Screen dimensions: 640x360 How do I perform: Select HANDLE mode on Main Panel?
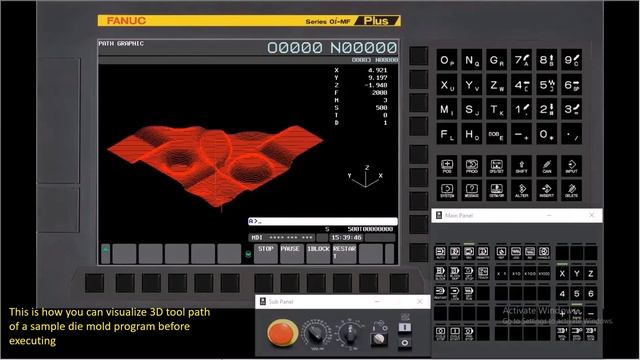544,253
